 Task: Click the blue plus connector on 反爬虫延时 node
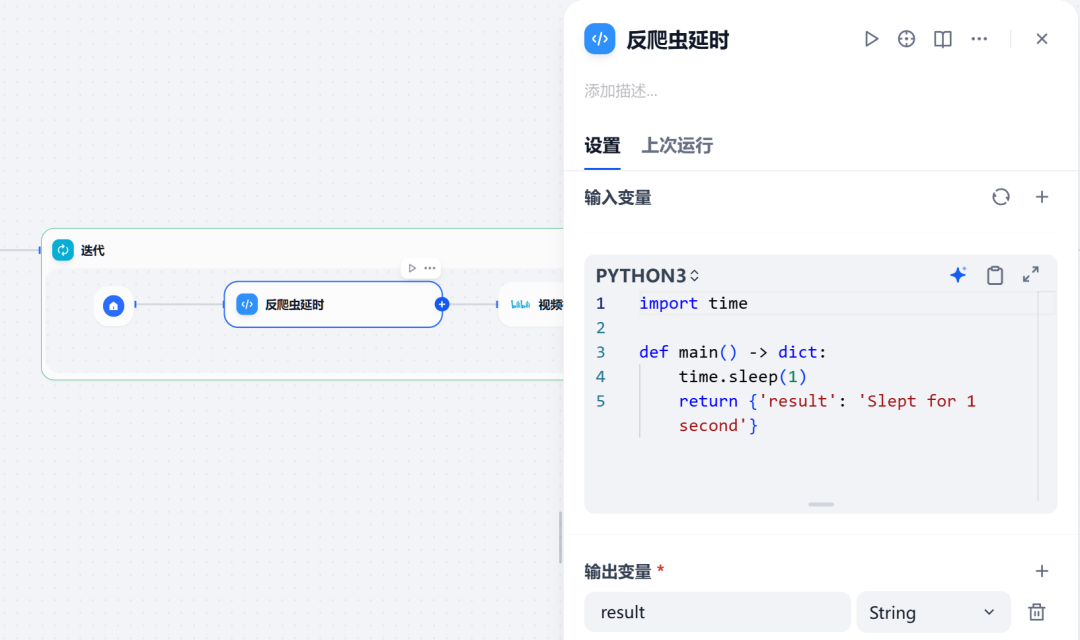[442, 304]
